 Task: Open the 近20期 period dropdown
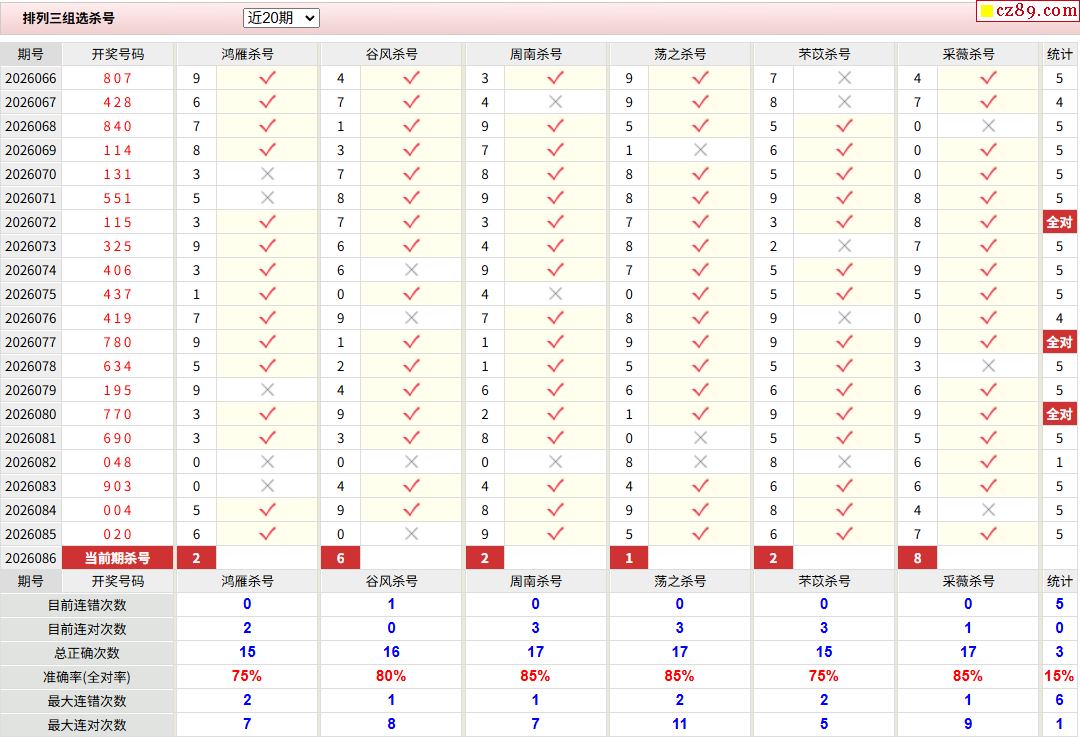281,18
